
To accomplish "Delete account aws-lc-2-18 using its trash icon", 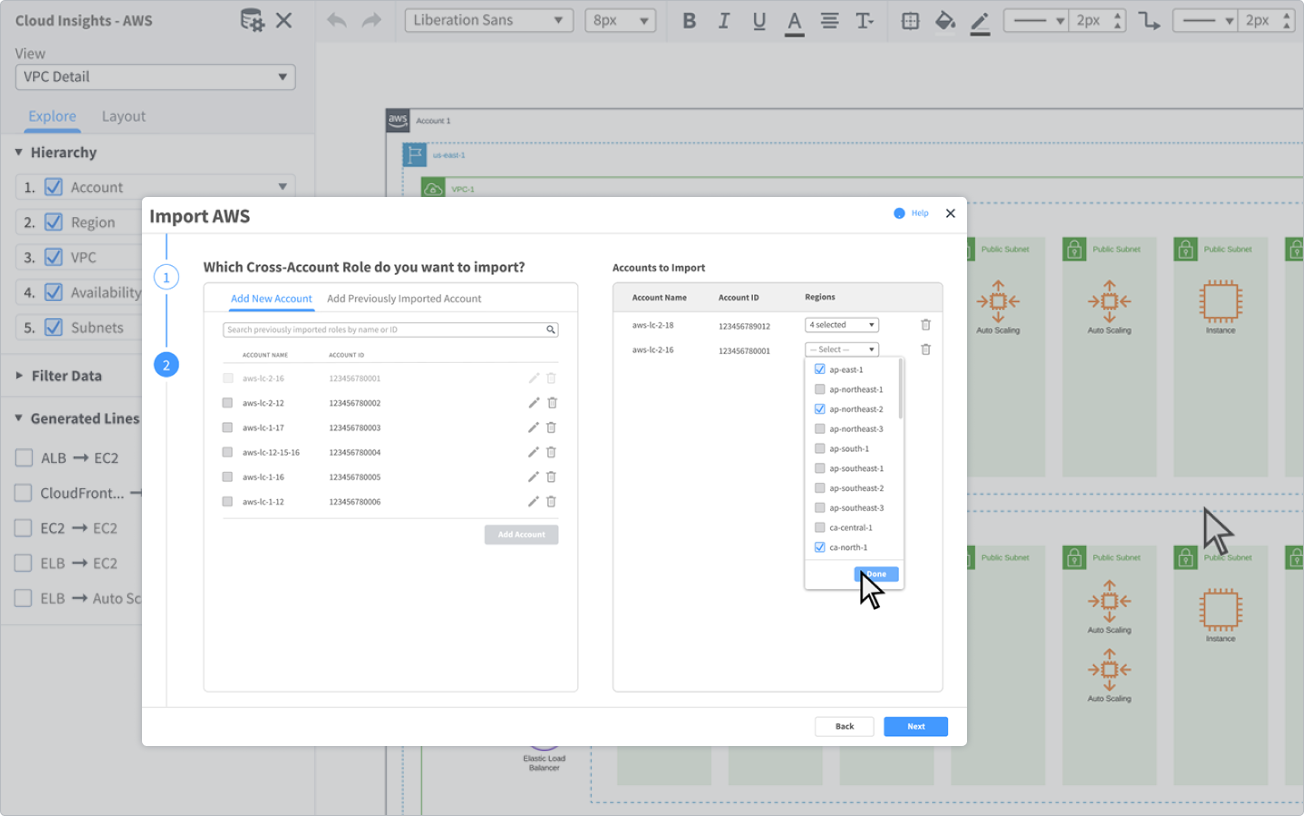I will tap(925, 324).
